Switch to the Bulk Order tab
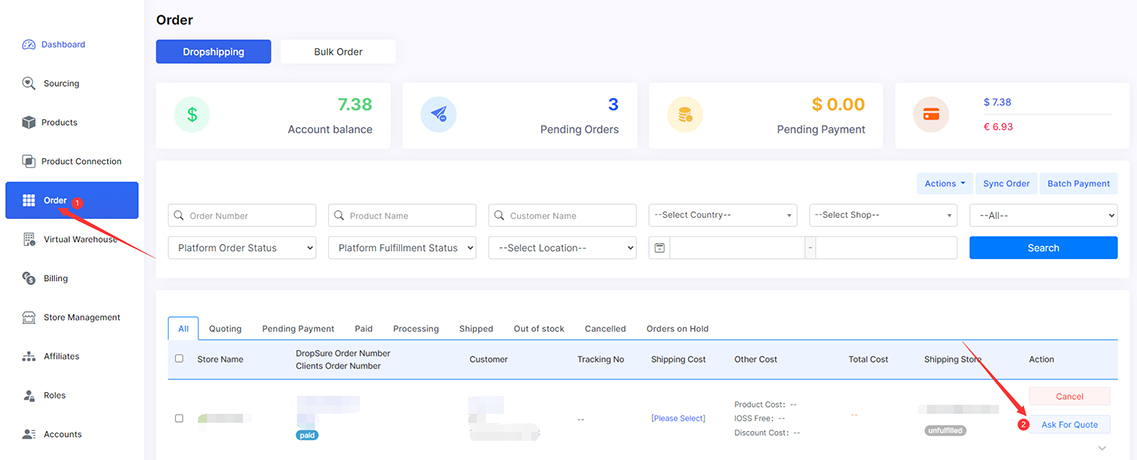The height and width of the screenshot is (460, 1137). [338, 52]
